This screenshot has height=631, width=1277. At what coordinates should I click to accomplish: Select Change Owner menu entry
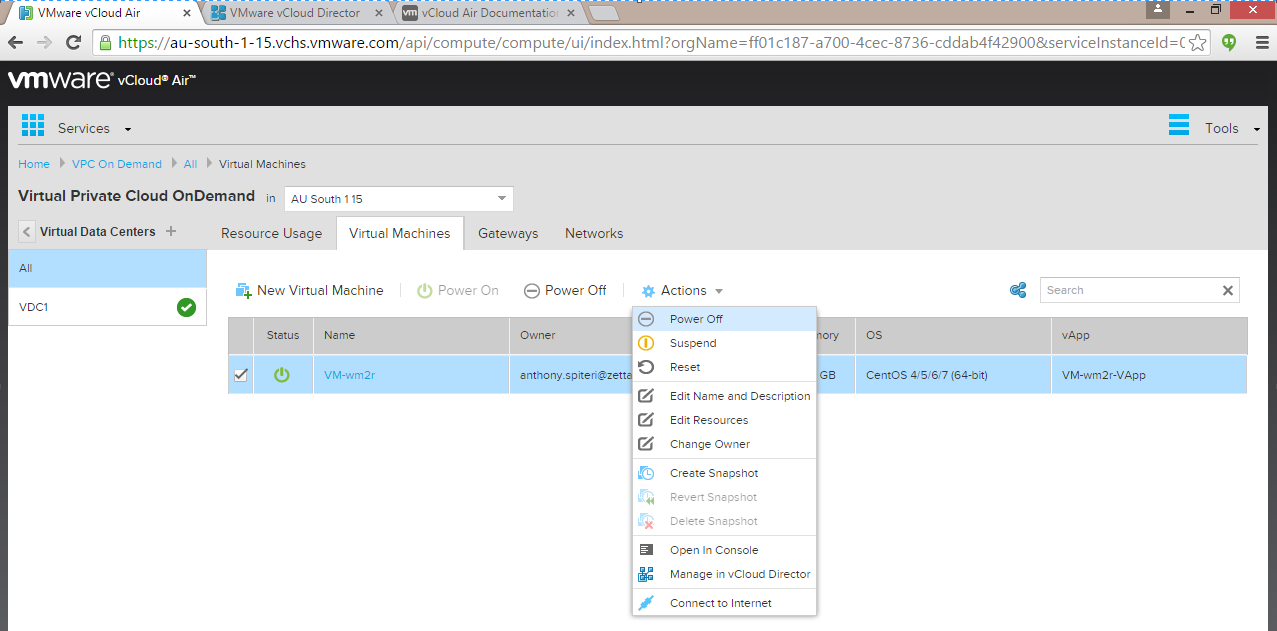click(x=724, y=444)
